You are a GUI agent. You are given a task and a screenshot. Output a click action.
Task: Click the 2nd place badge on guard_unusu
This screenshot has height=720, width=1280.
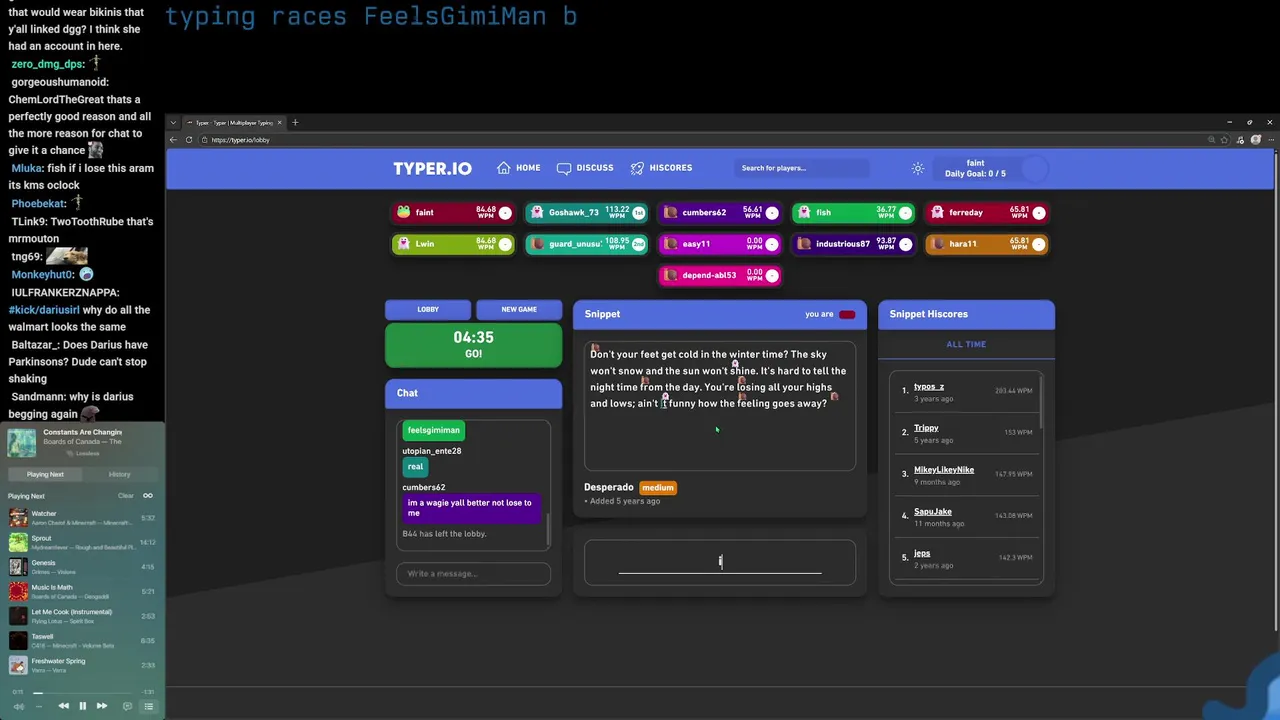tap(638, 244)
